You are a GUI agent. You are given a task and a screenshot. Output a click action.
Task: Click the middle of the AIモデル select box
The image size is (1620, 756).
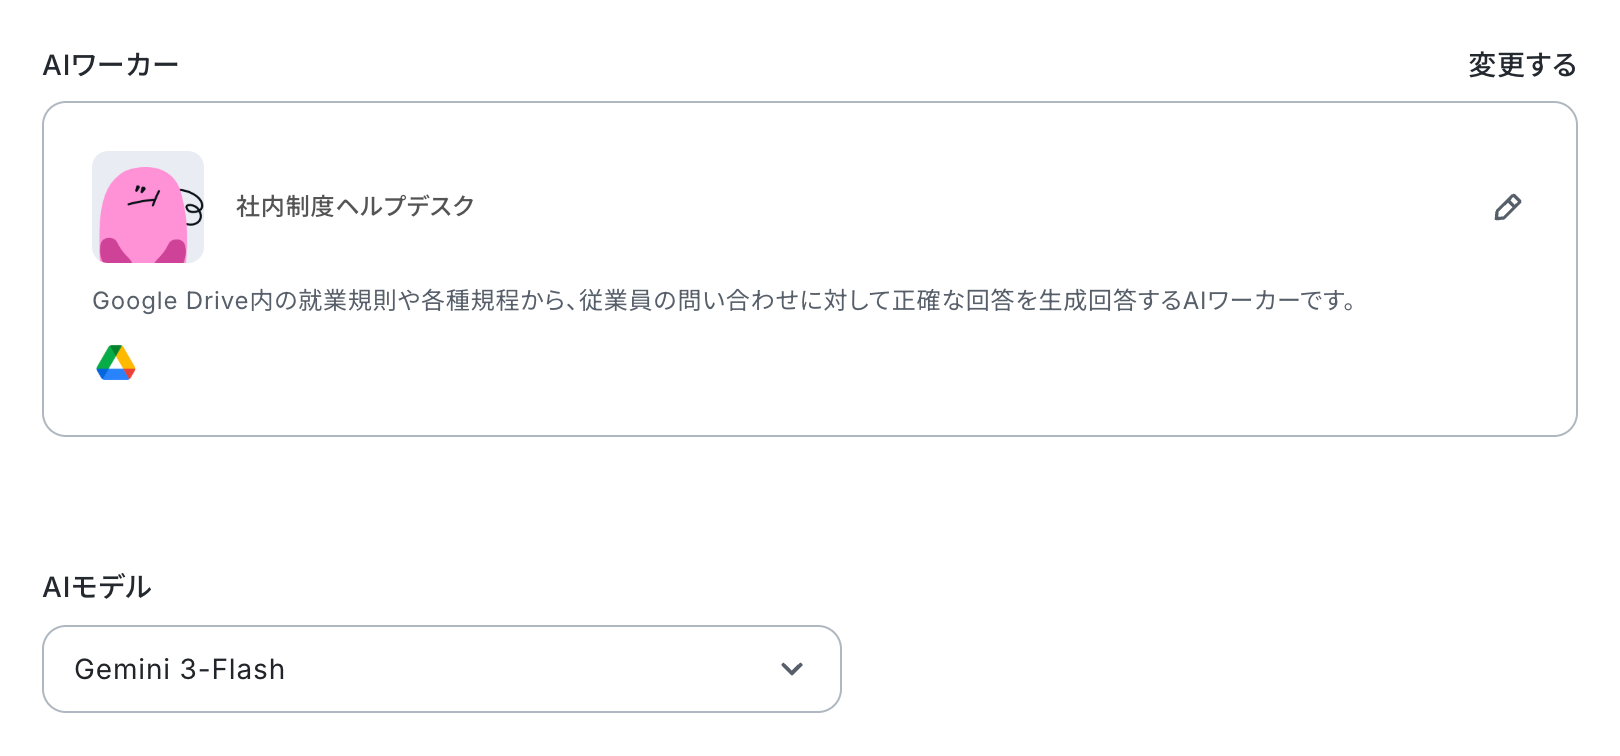tap(441, 669)
